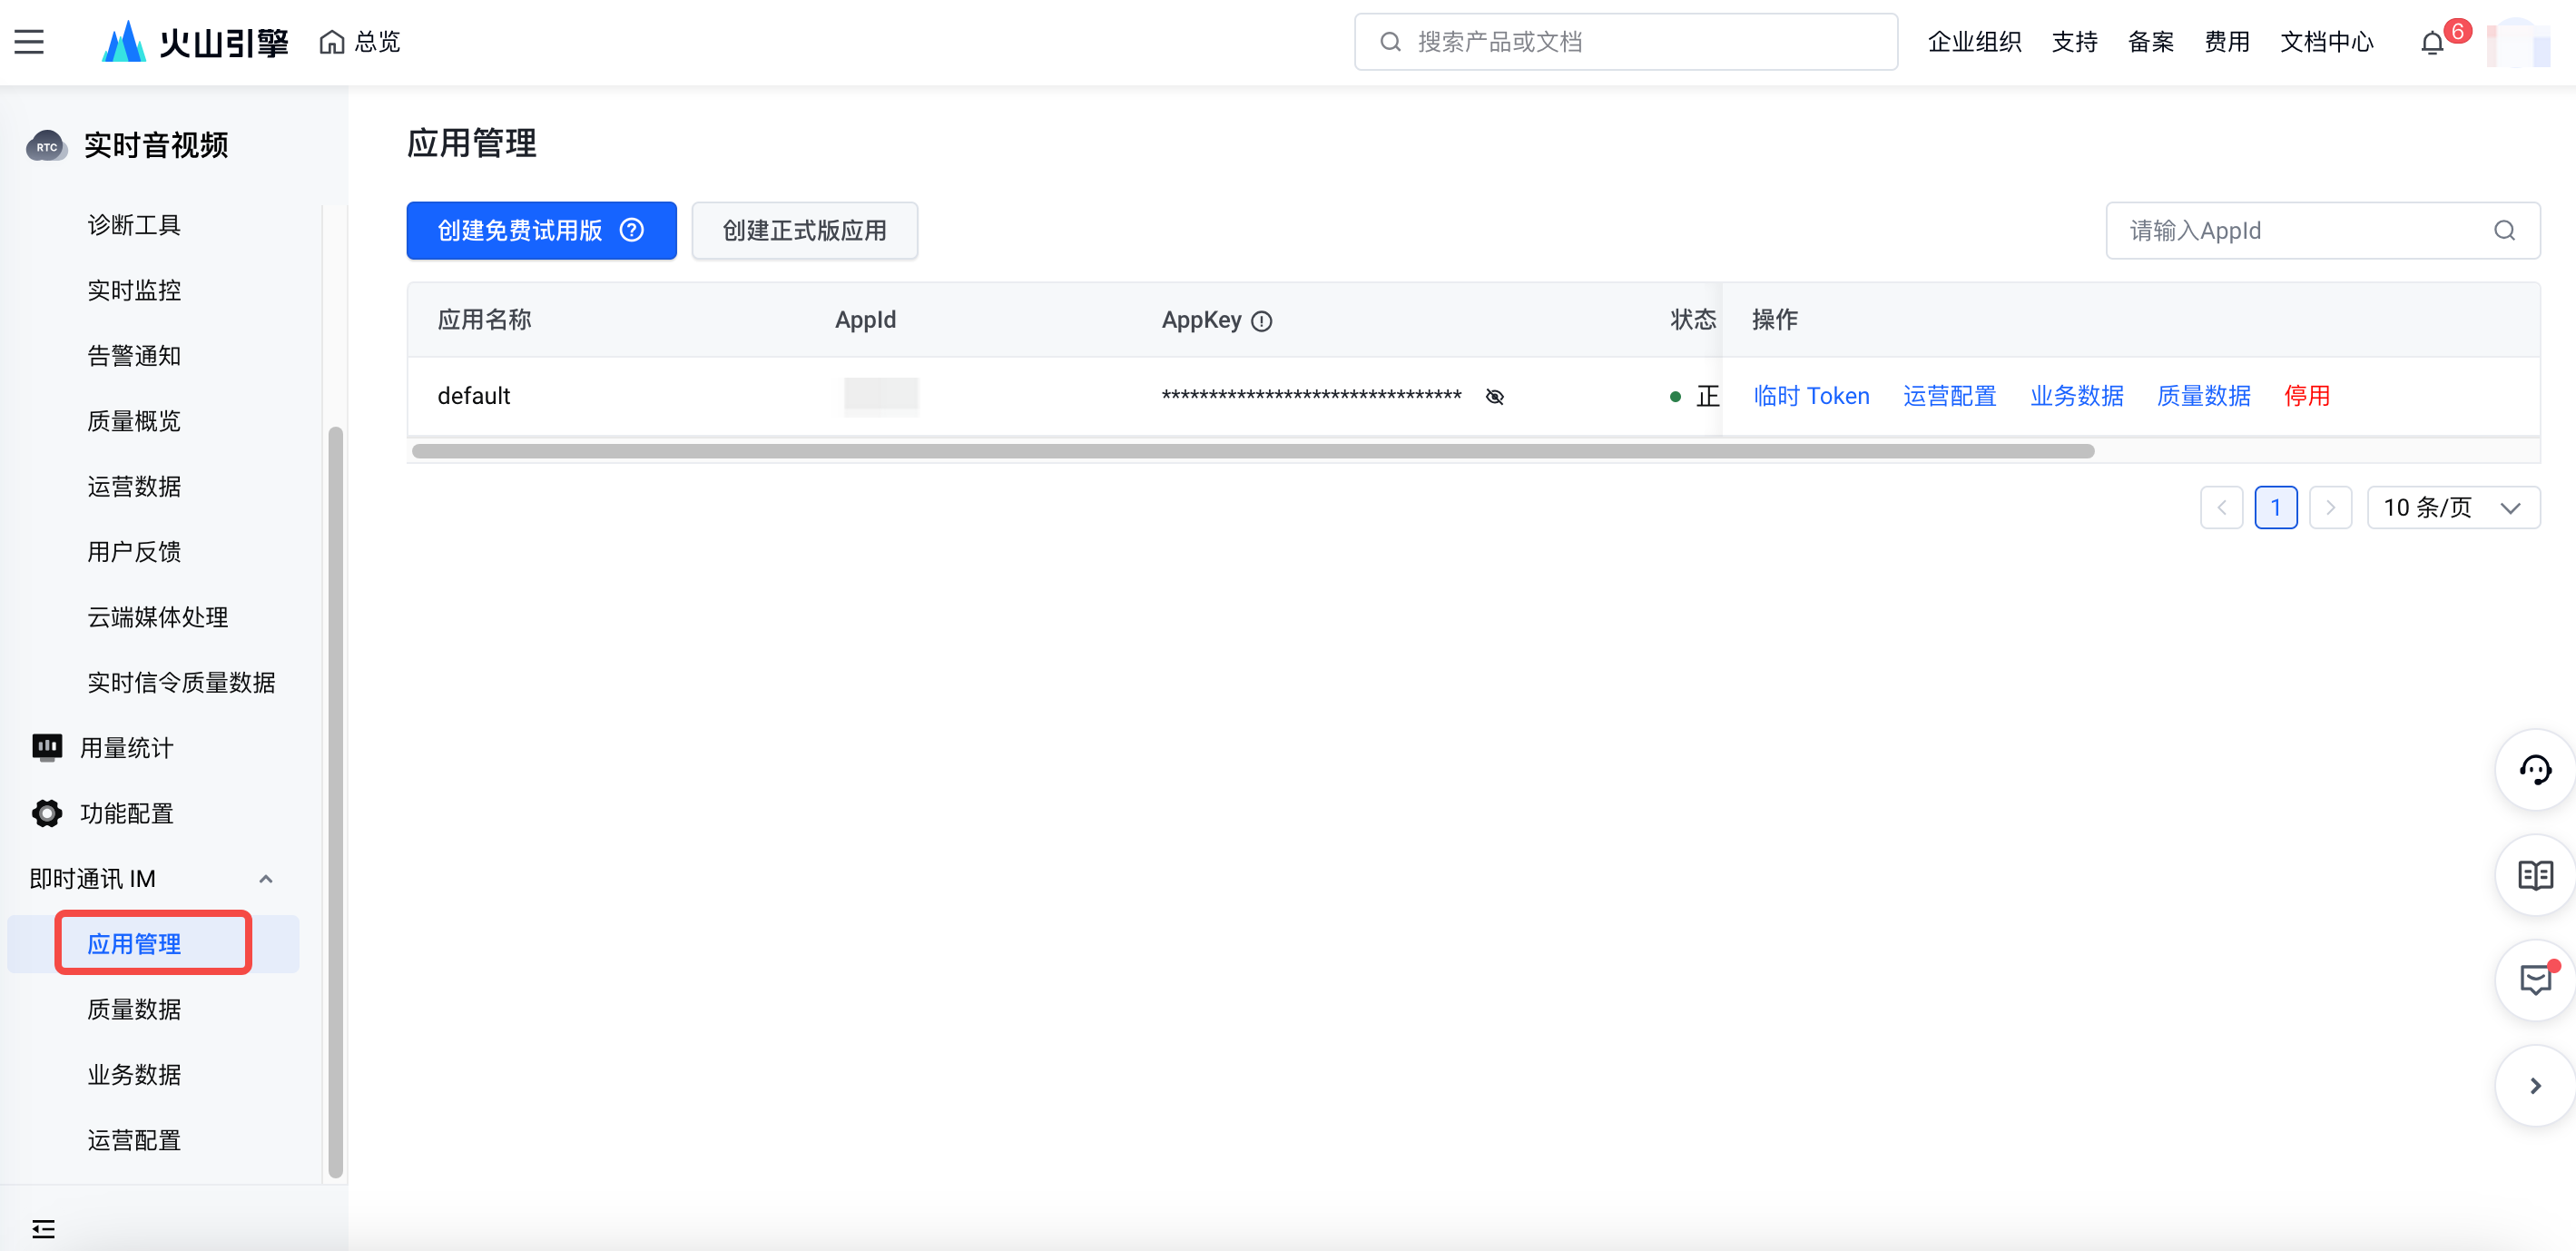Open the feedback message floating button
Viewport: 2576px width, 1251px height.
[2535, 980]
